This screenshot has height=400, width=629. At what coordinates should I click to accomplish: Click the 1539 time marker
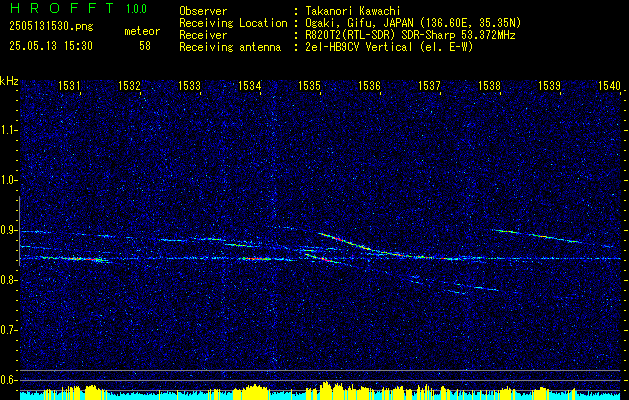549,85
